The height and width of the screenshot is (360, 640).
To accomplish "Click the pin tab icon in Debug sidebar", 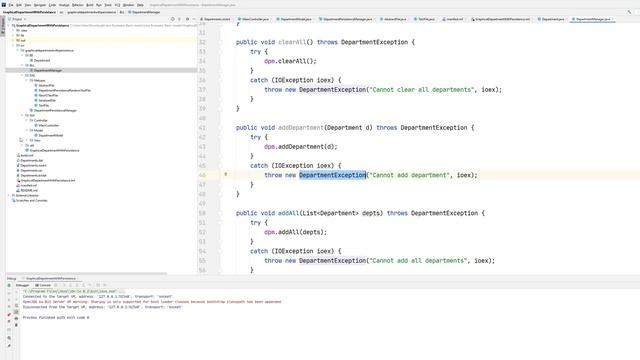I will click(9, 346).
